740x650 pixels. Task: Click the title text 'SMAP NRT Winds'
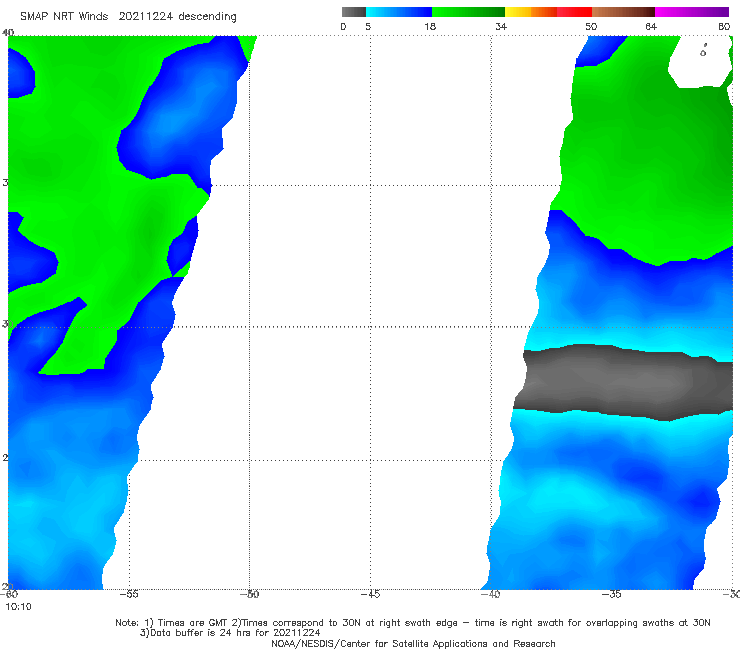[x=64, y=16]
